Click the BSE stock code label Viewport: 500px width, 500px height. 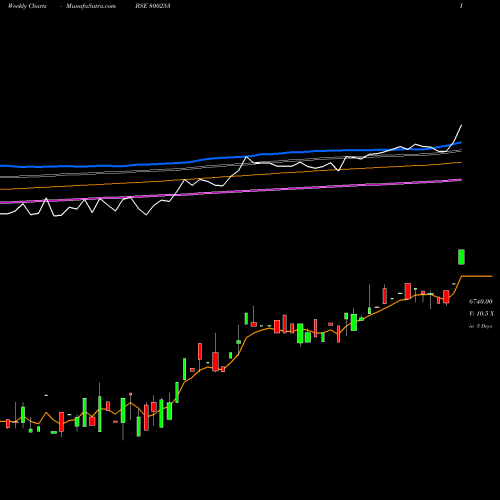click(x=153, y=6)
